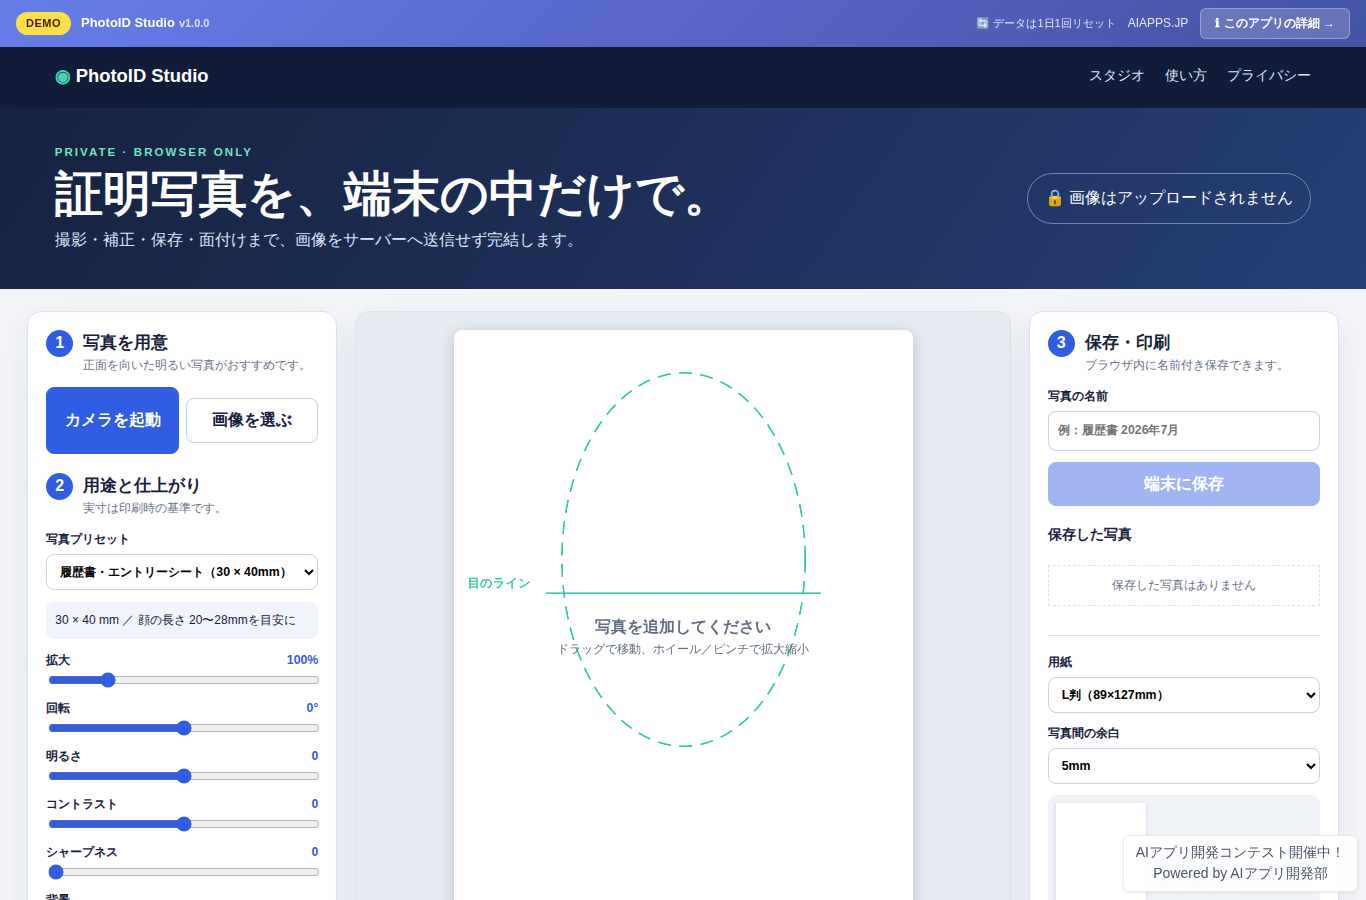This screenshot has height=900, width=1366.
Task: Click the print layout preview thumbnail
Action: point(1101,851)
